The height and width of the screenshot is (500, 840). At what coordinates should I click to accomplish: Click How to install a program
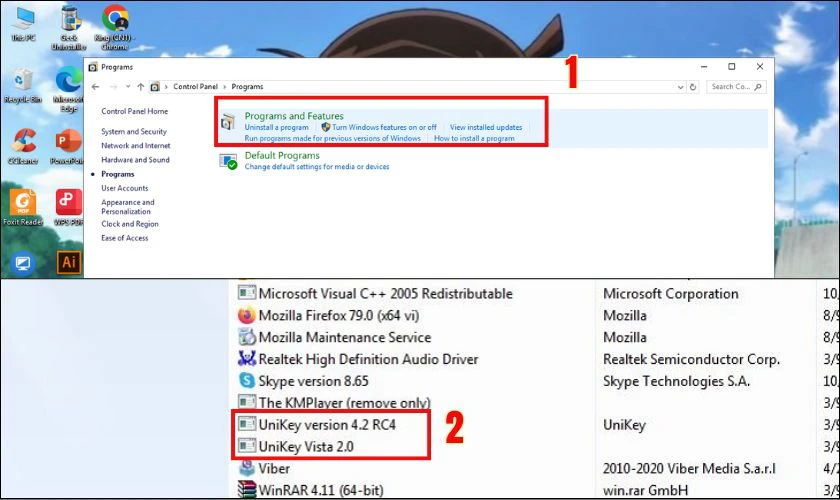coord(474,138)
